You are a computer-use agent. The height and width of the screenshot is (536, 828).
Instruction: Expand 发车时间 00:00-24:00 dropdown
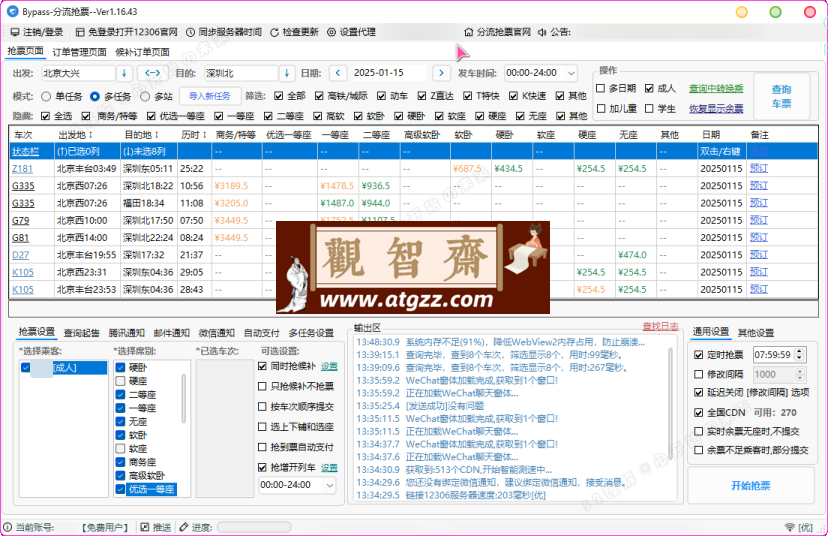point(571,73)
